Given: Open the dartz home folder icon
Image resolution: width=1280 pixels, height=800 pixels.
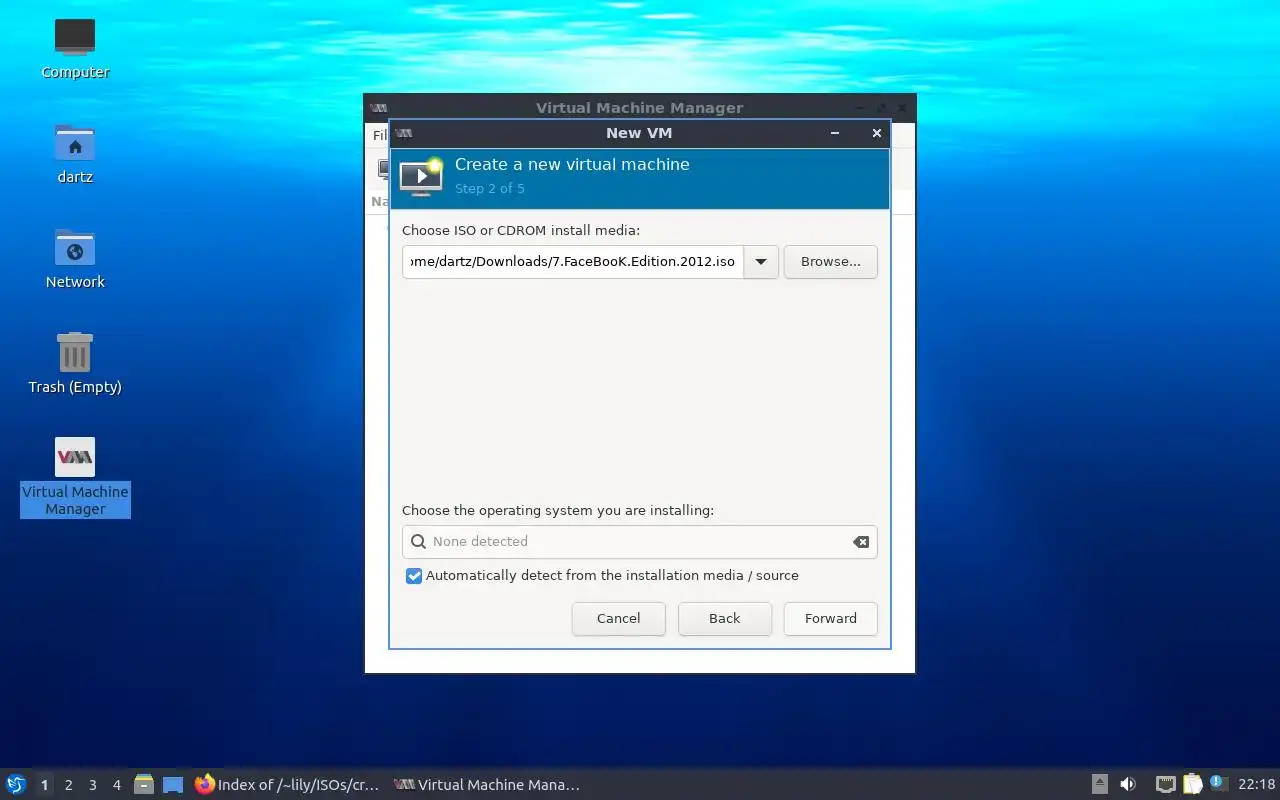Looking at the screenshot, I should pyautogui.click(x=75, y=153).
